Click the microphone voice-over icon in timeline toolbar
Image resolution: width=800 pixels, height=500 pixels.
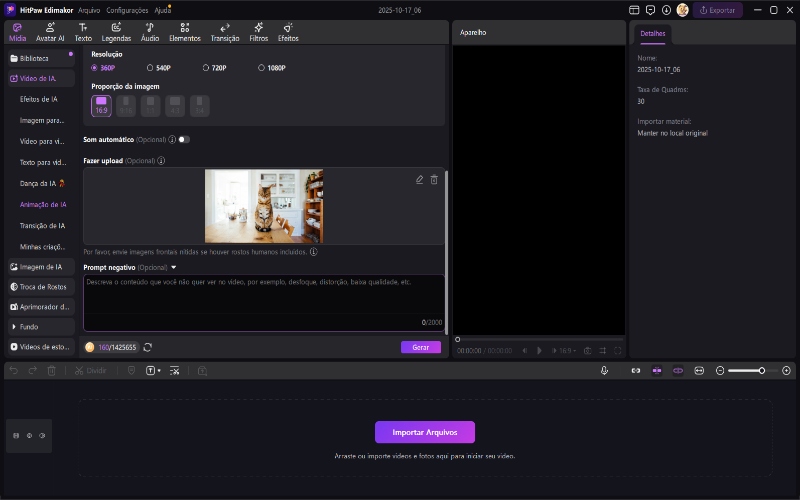click(x=605, y=370)
